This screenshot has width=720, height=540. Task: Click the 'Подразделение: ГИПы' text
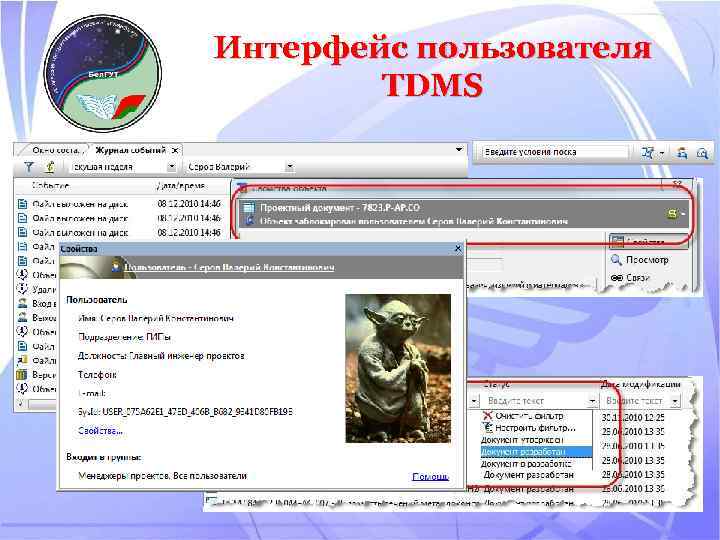pyautogui.click(x=124, y=337)
